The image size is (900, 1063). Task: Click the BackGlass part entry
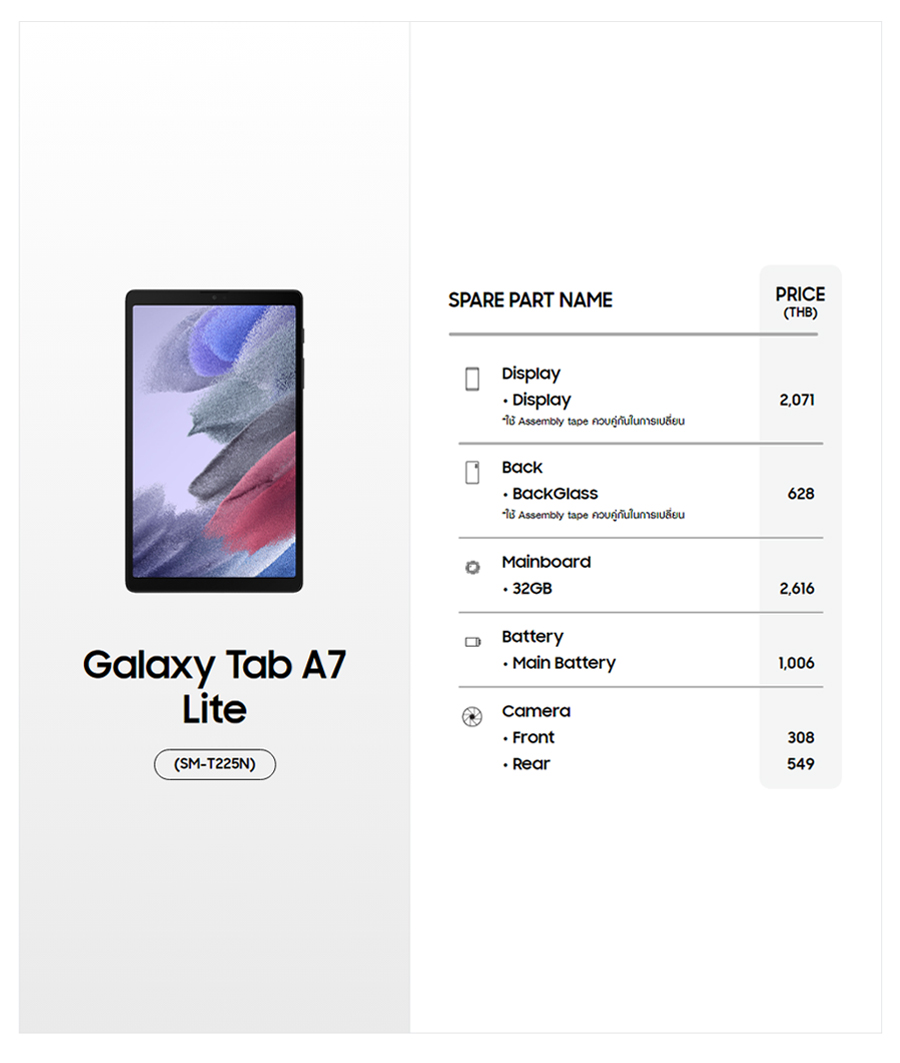click(x=554, y=494)
